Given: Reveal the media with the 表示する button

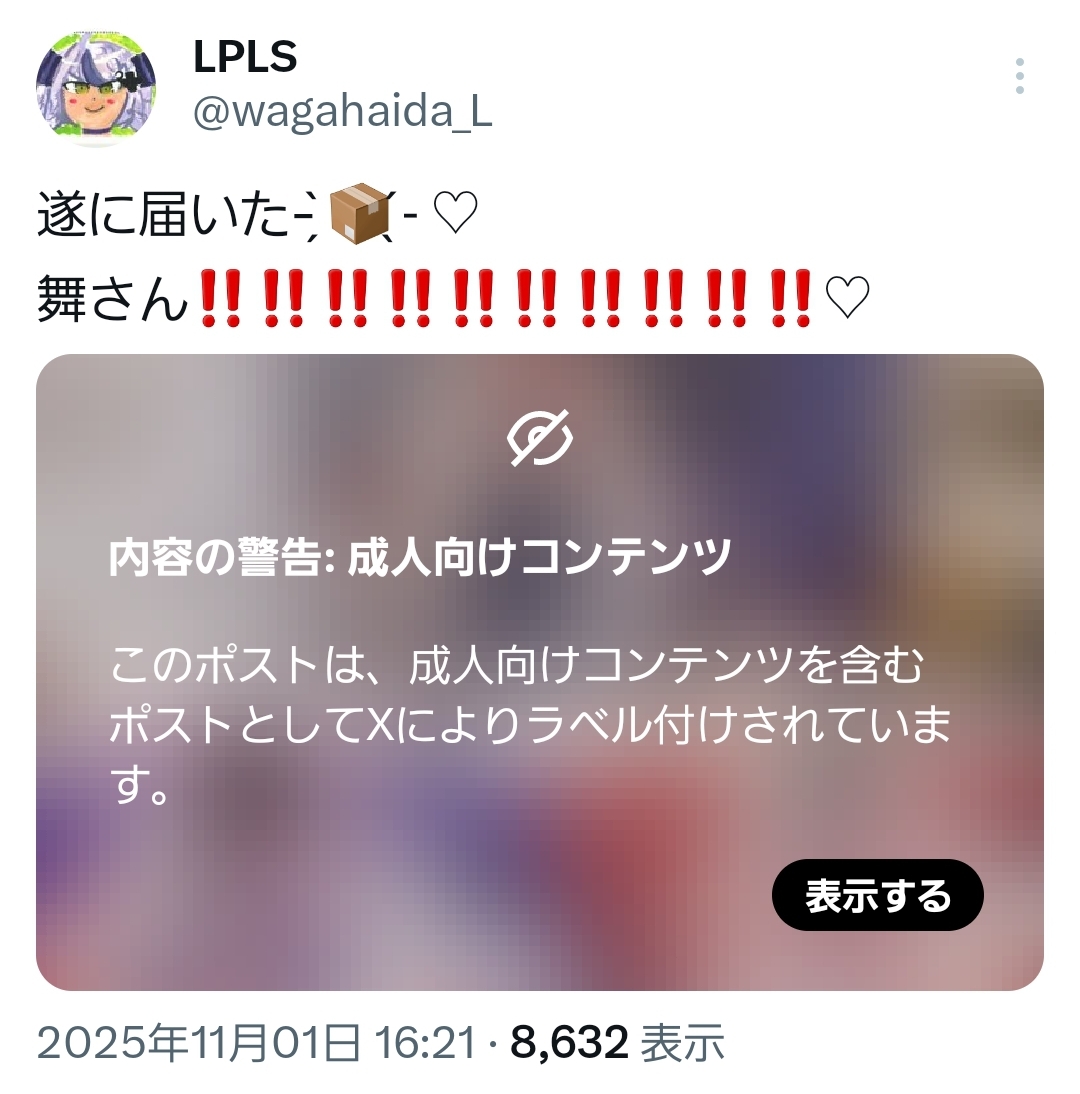Looking at the screenshot, I should click(878, 895).
